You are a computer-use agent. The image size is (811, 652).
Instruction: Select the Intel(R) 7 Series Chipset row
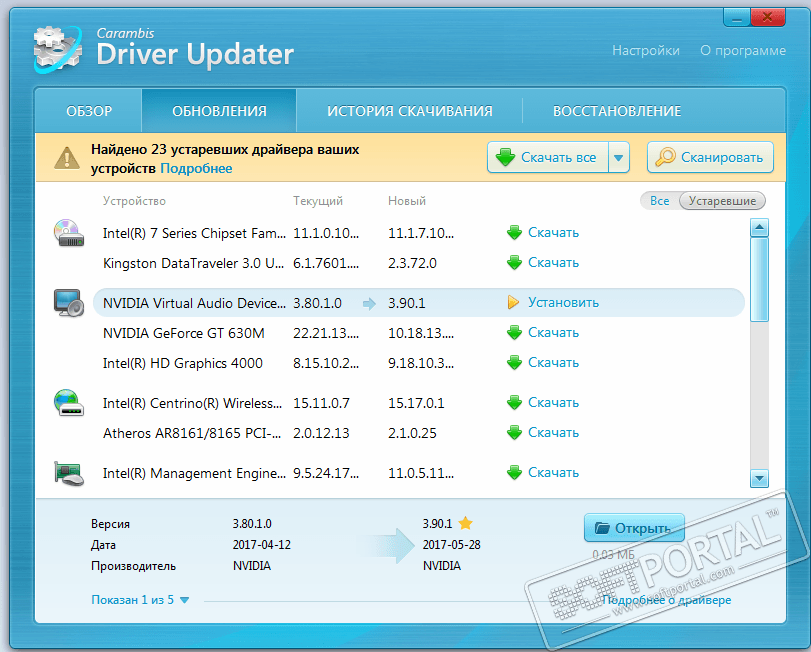[x=418, y=233]
